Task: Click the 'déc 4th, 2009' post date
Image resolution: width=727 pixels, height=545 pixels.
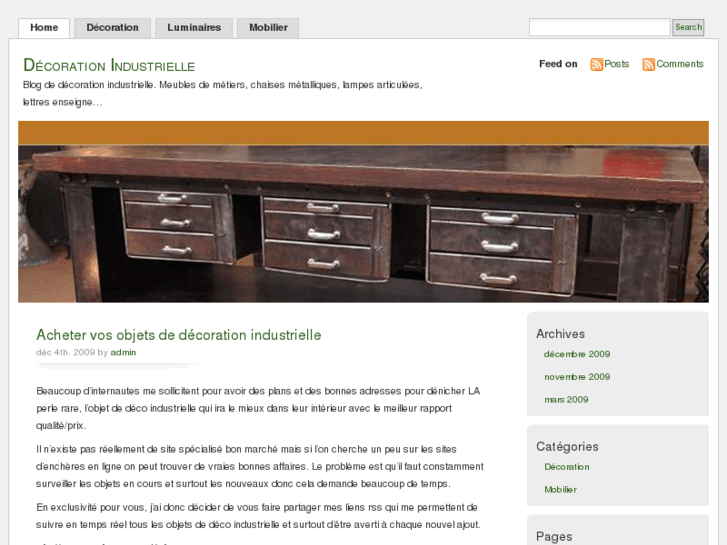Action: click(65, 353)
